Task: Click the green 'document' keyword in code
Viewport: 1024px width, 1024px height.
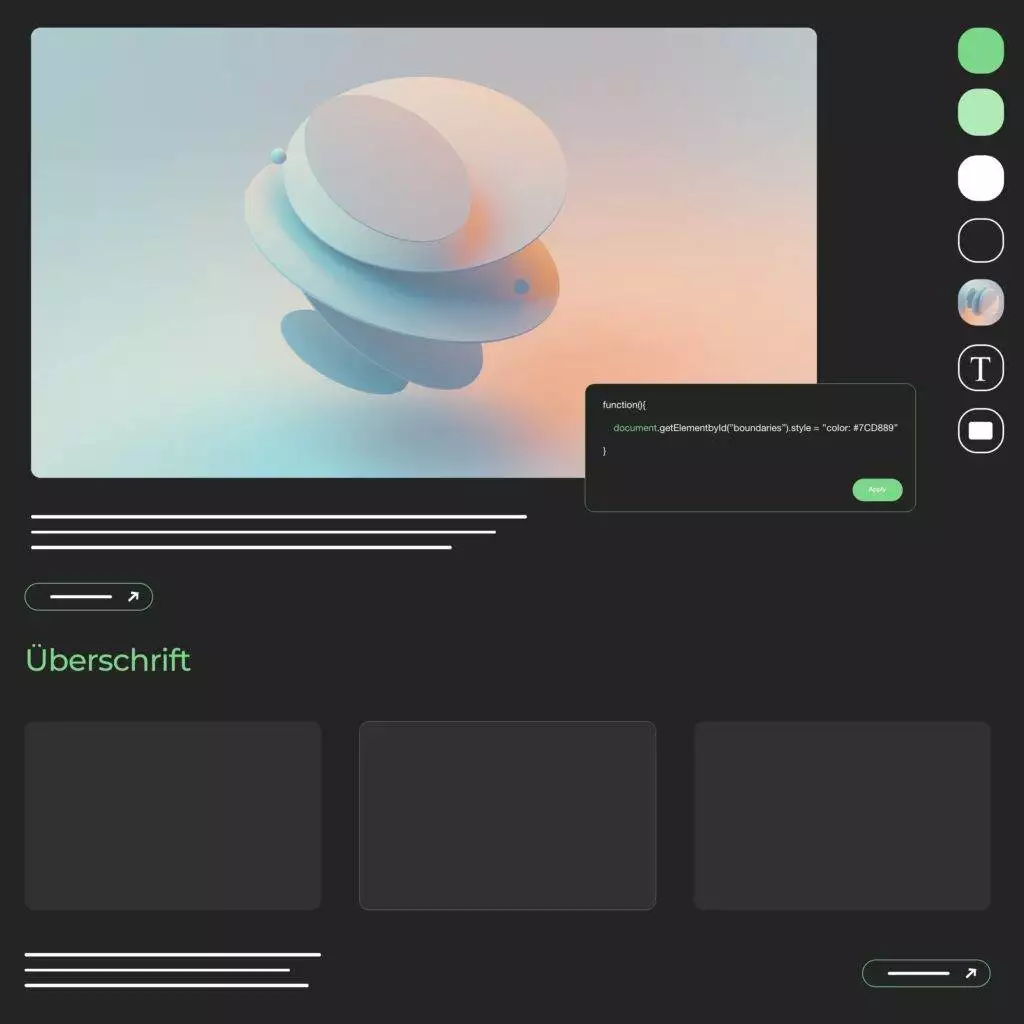Action: [x=635, y=428]
